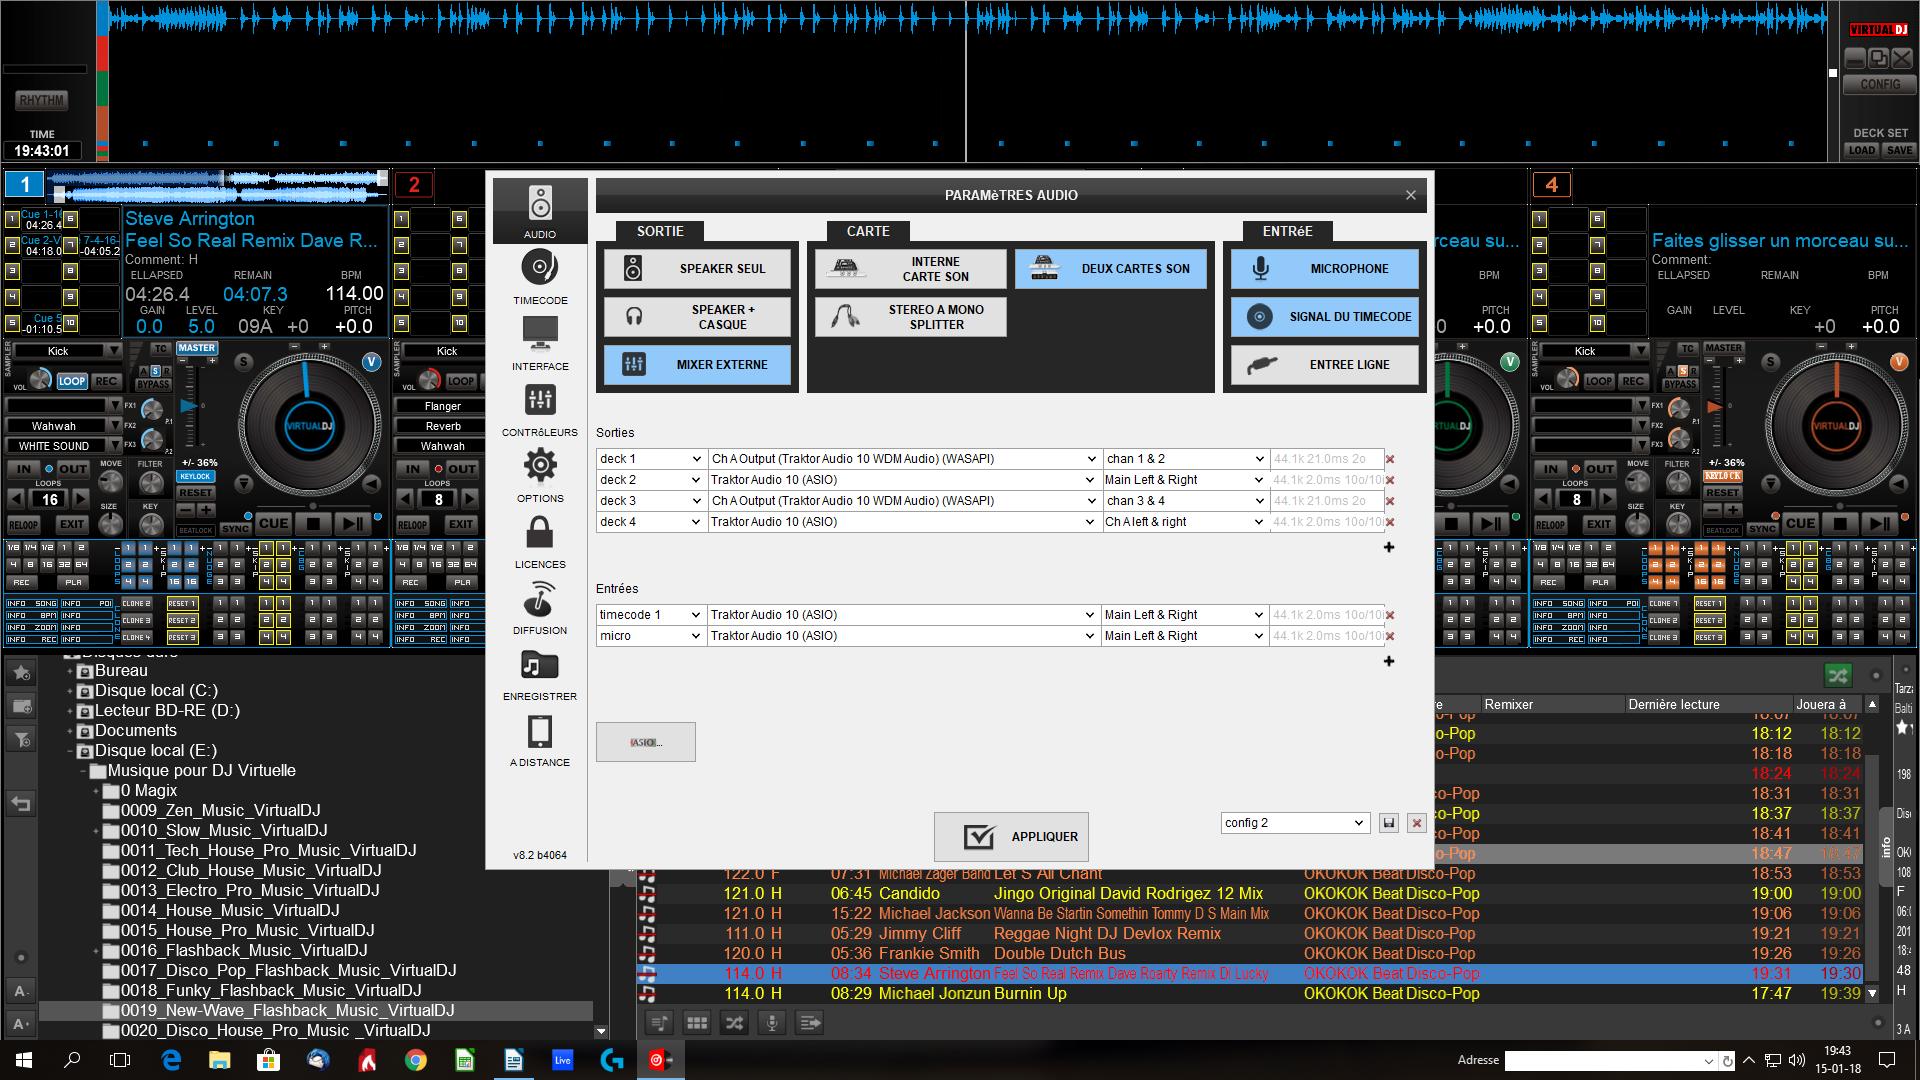
Task: Open the deck 1 output dropdown
Action: [651, 459]
